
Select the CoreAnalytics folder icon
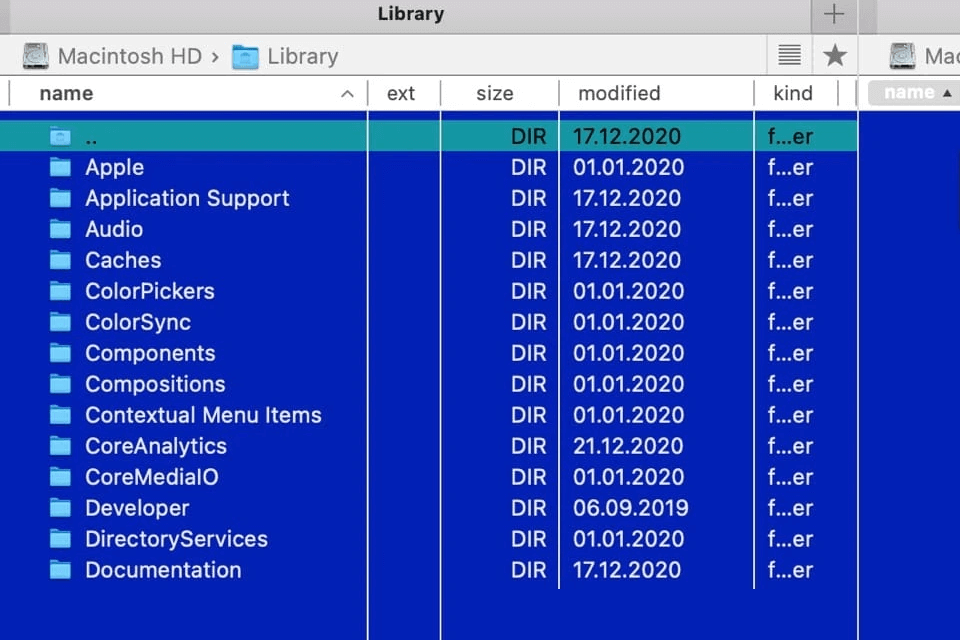(60, 446)
